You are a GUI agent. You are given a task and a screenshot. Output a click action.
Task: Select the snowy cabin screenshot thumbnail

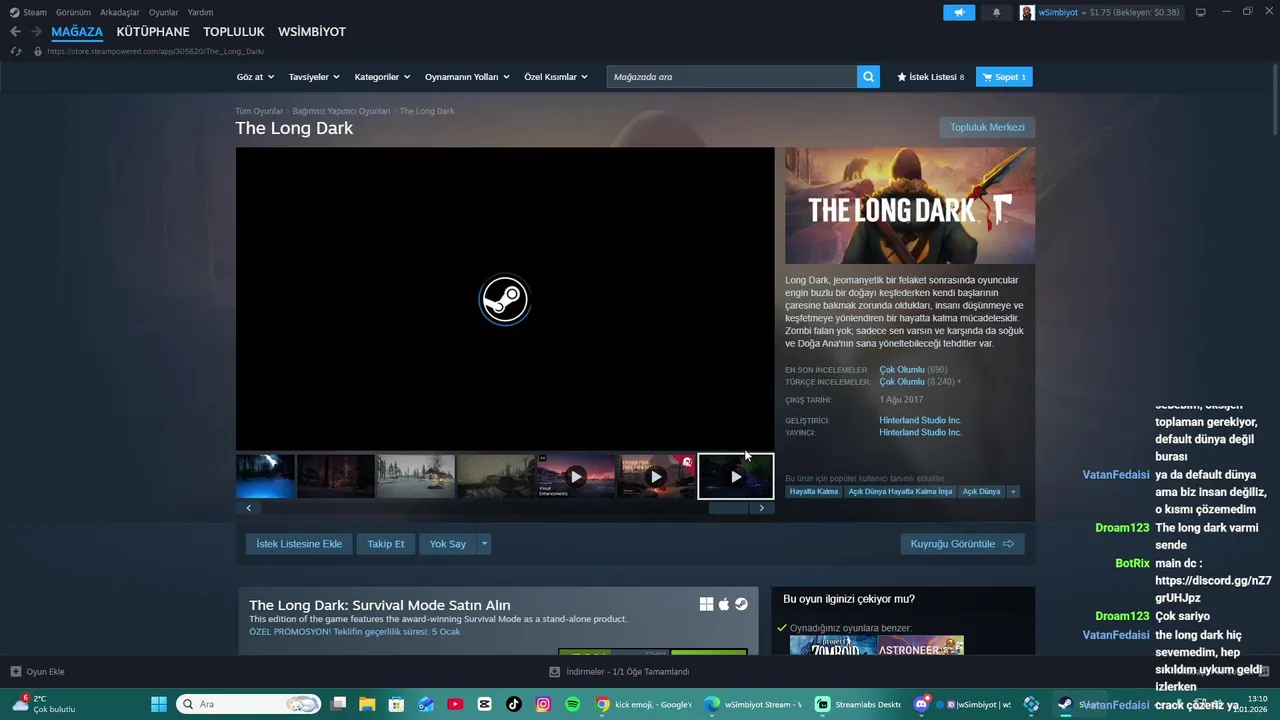coord(416,476)
